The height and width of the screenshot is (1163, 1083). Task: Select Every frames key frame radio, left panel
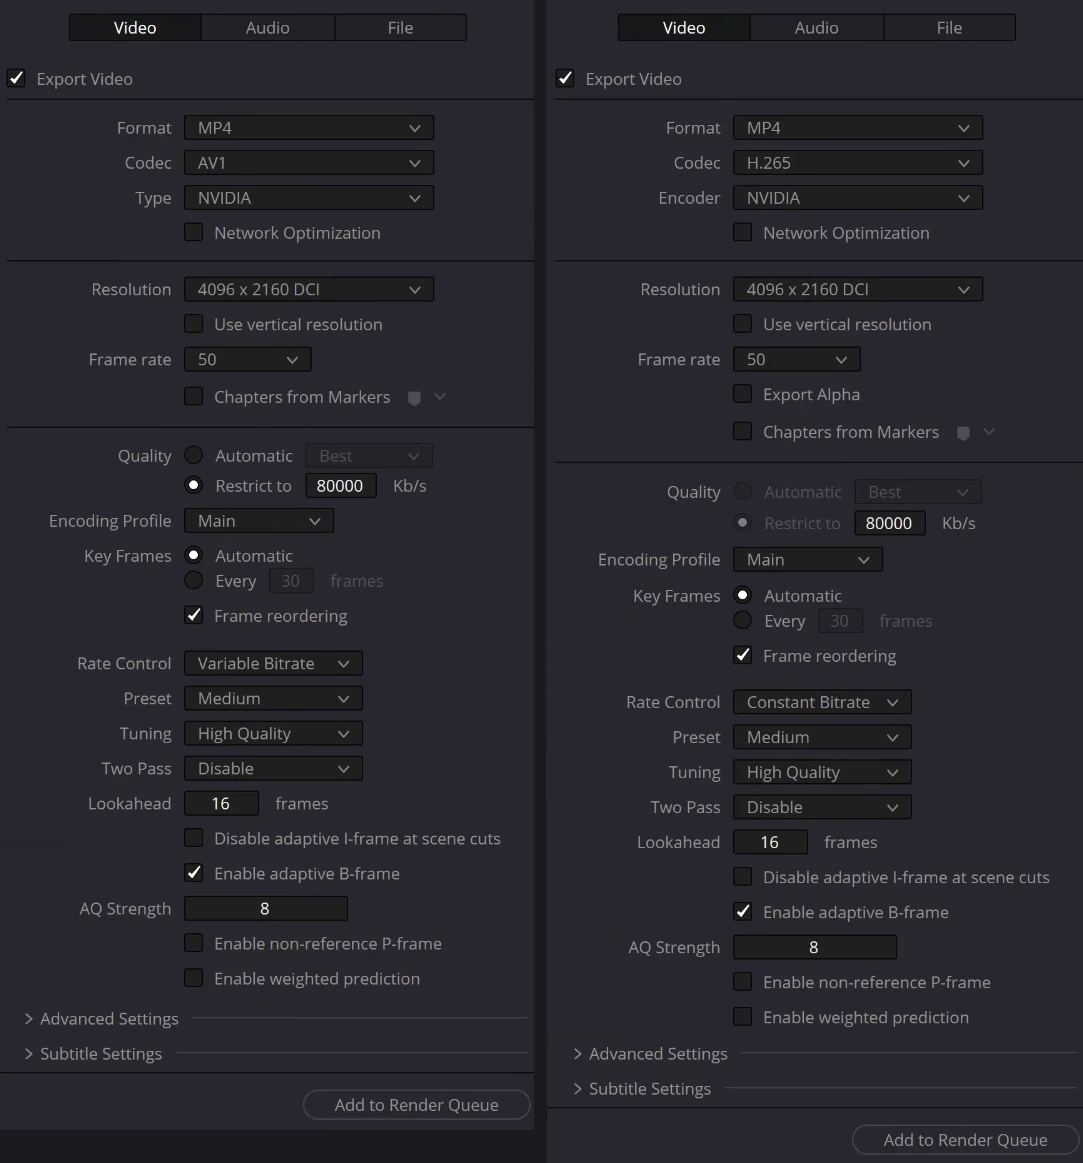194,580
